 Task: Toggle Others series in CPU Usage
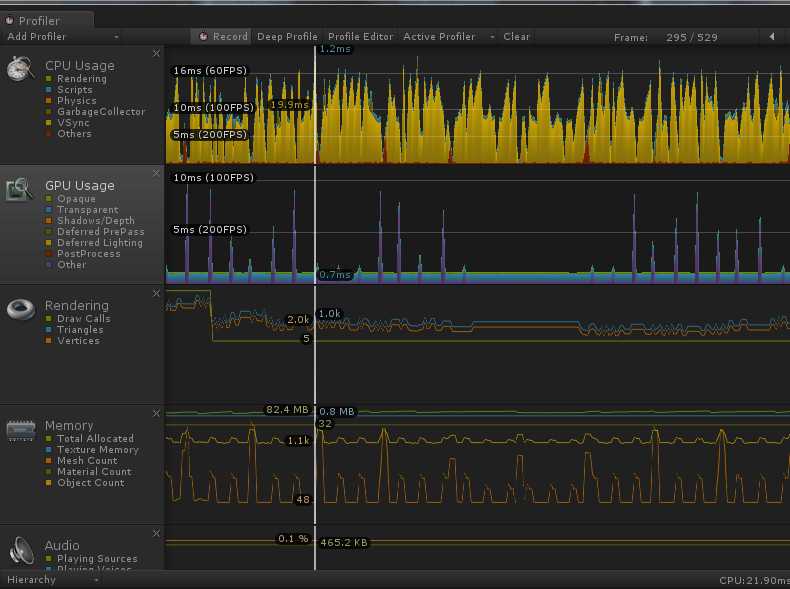coord(49,134)
